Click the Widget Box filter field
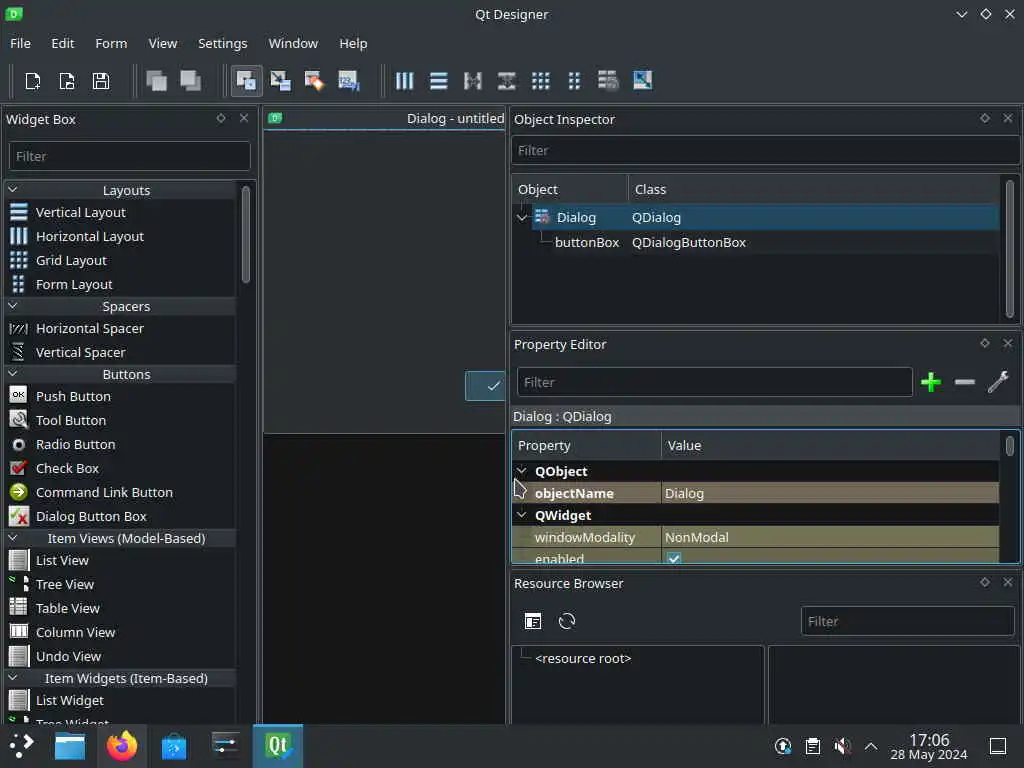 coord(129,156)
